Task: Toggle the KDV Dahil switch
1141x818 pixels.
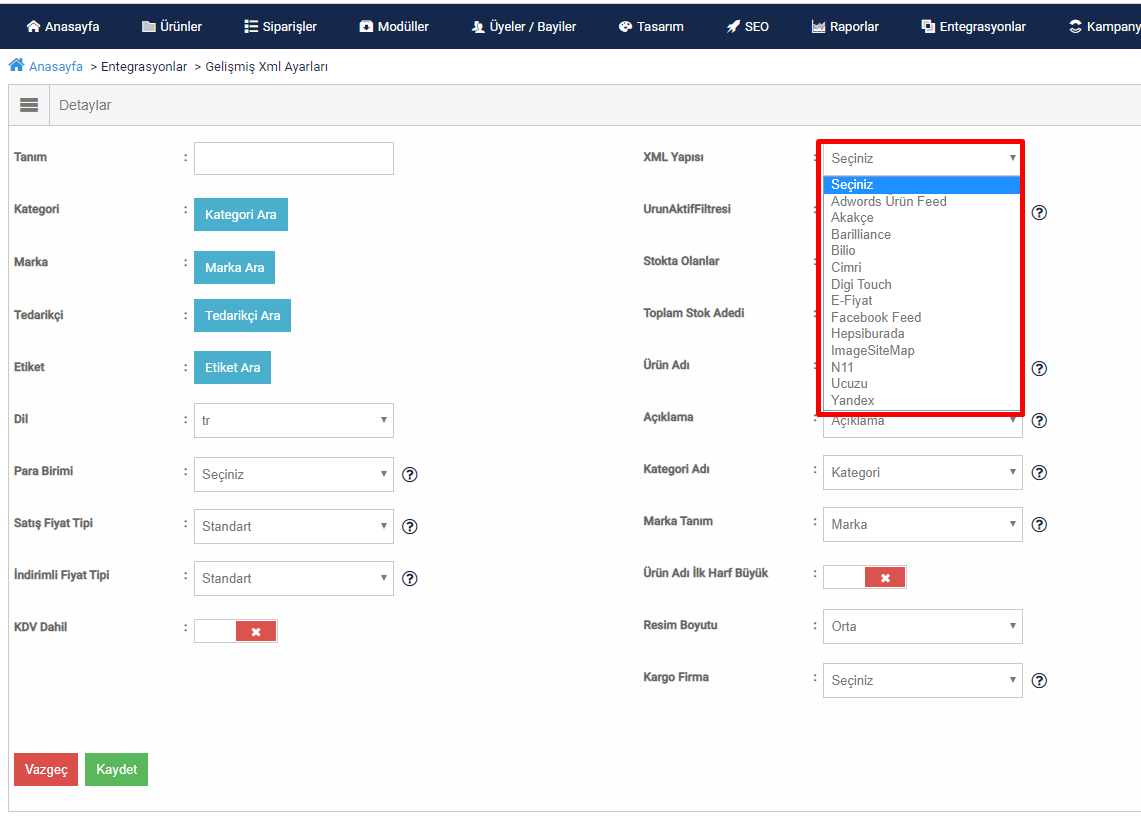Action: point(236,631)
